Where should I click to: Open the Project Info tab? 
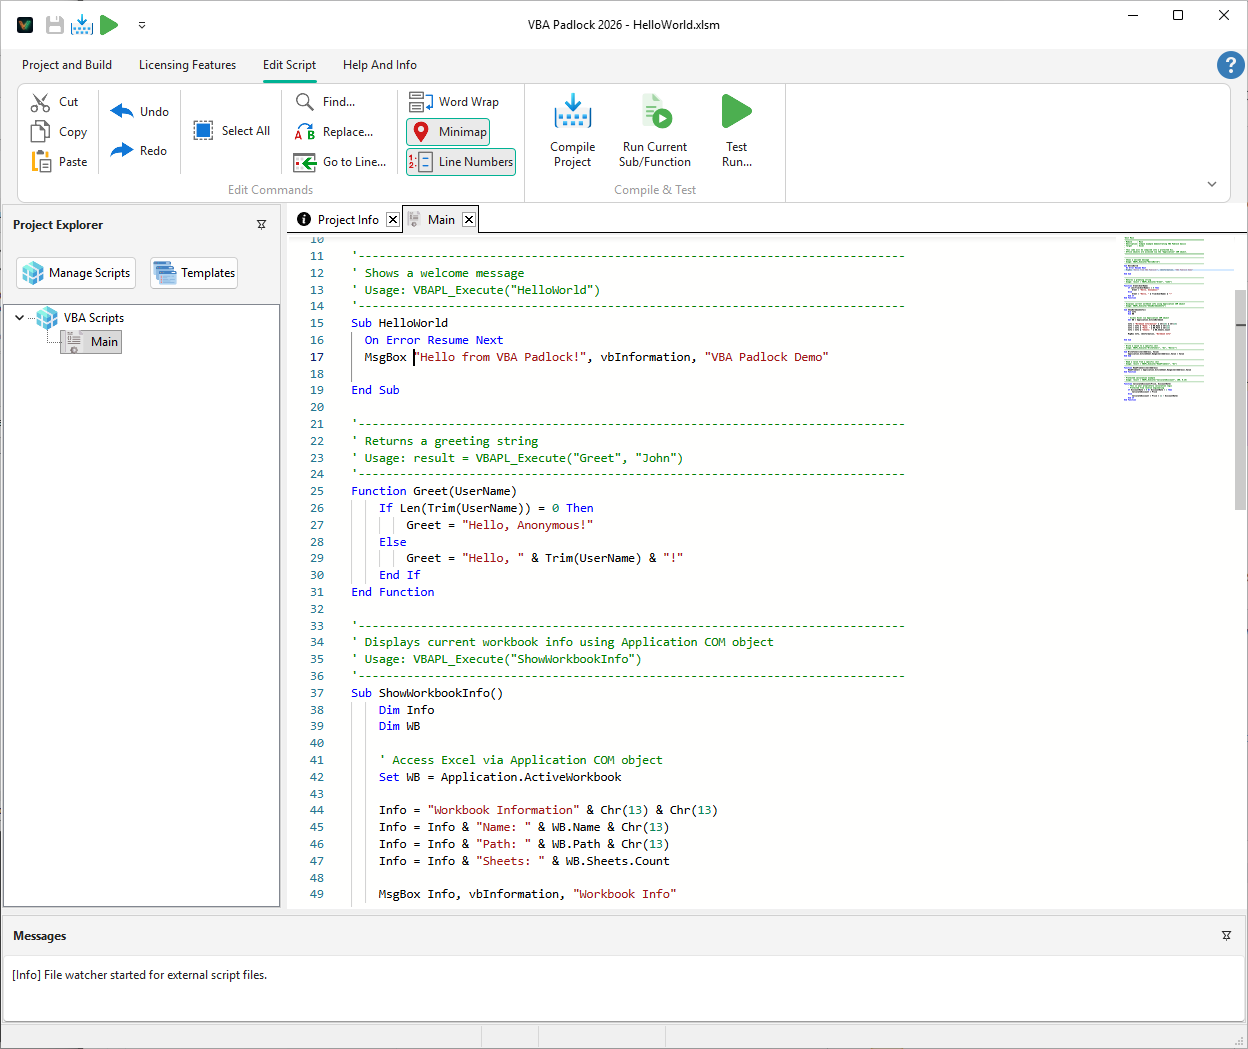pyautogui.click(x=349, y=219)
